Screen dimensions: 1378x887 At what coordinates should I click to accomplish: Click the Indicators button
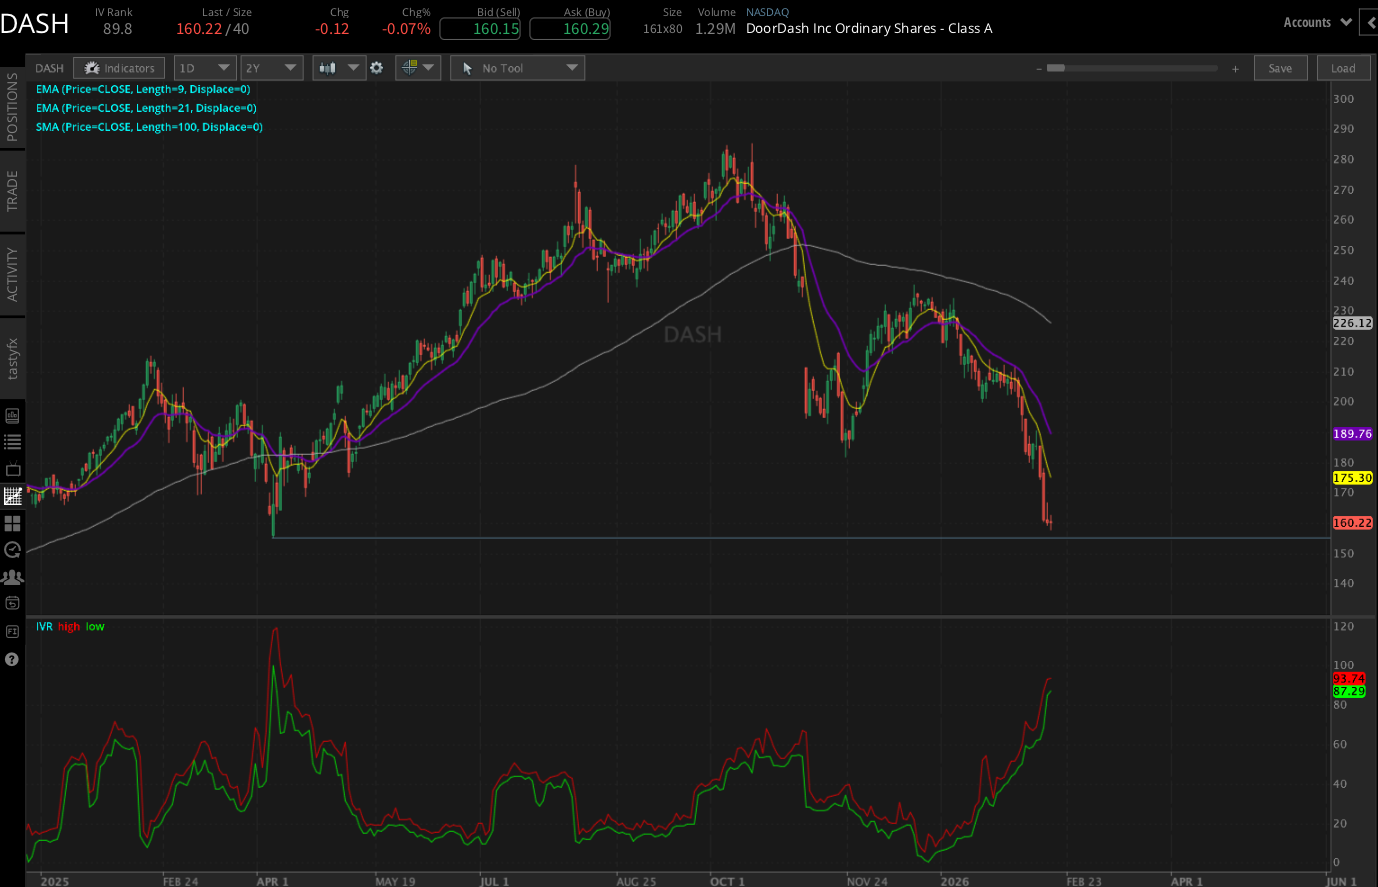tap(119, 68)
